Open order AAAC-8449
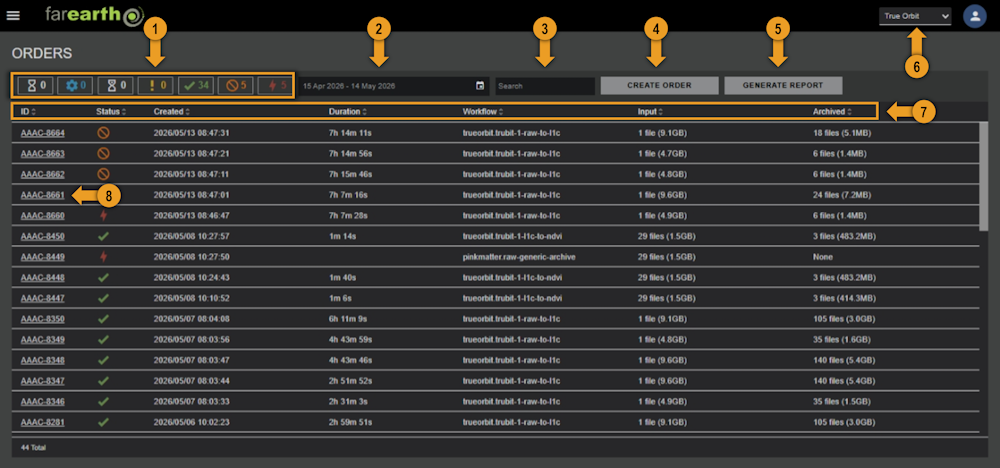 point(43,257)
